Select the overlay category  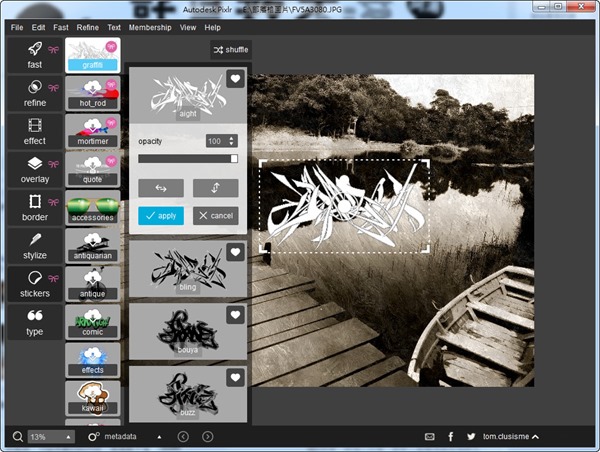tap(34, 169)
